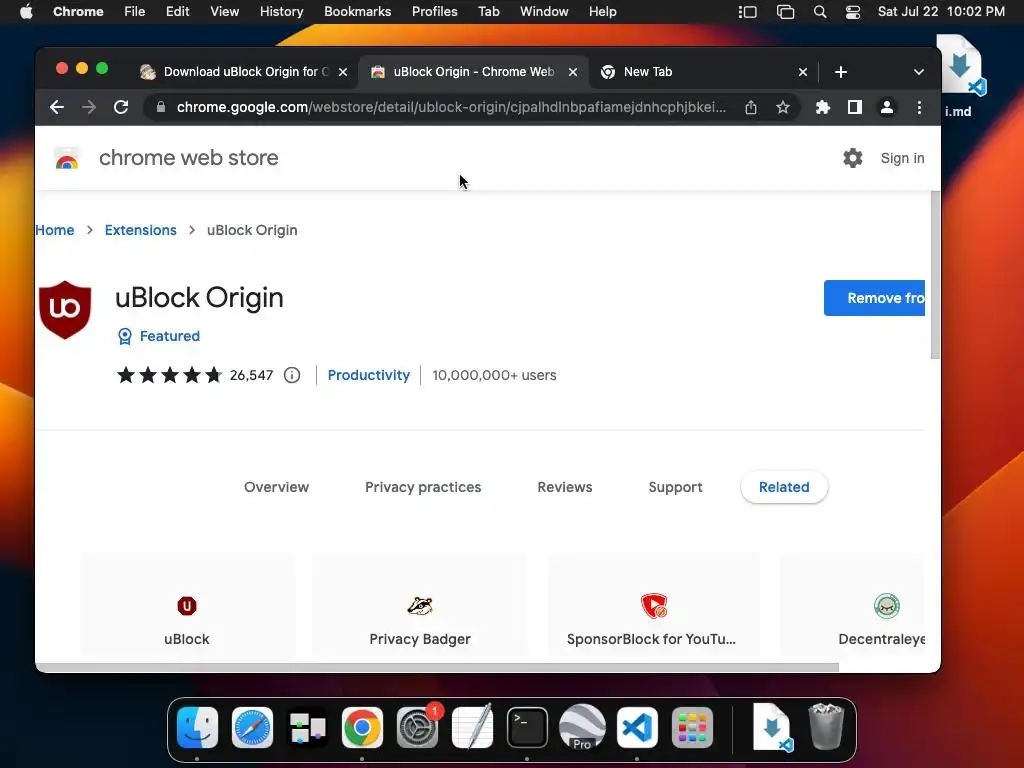This screenshot has width=1024, height=768.
Task: Open the Bookmarks menu
Action: click(357, 12)
